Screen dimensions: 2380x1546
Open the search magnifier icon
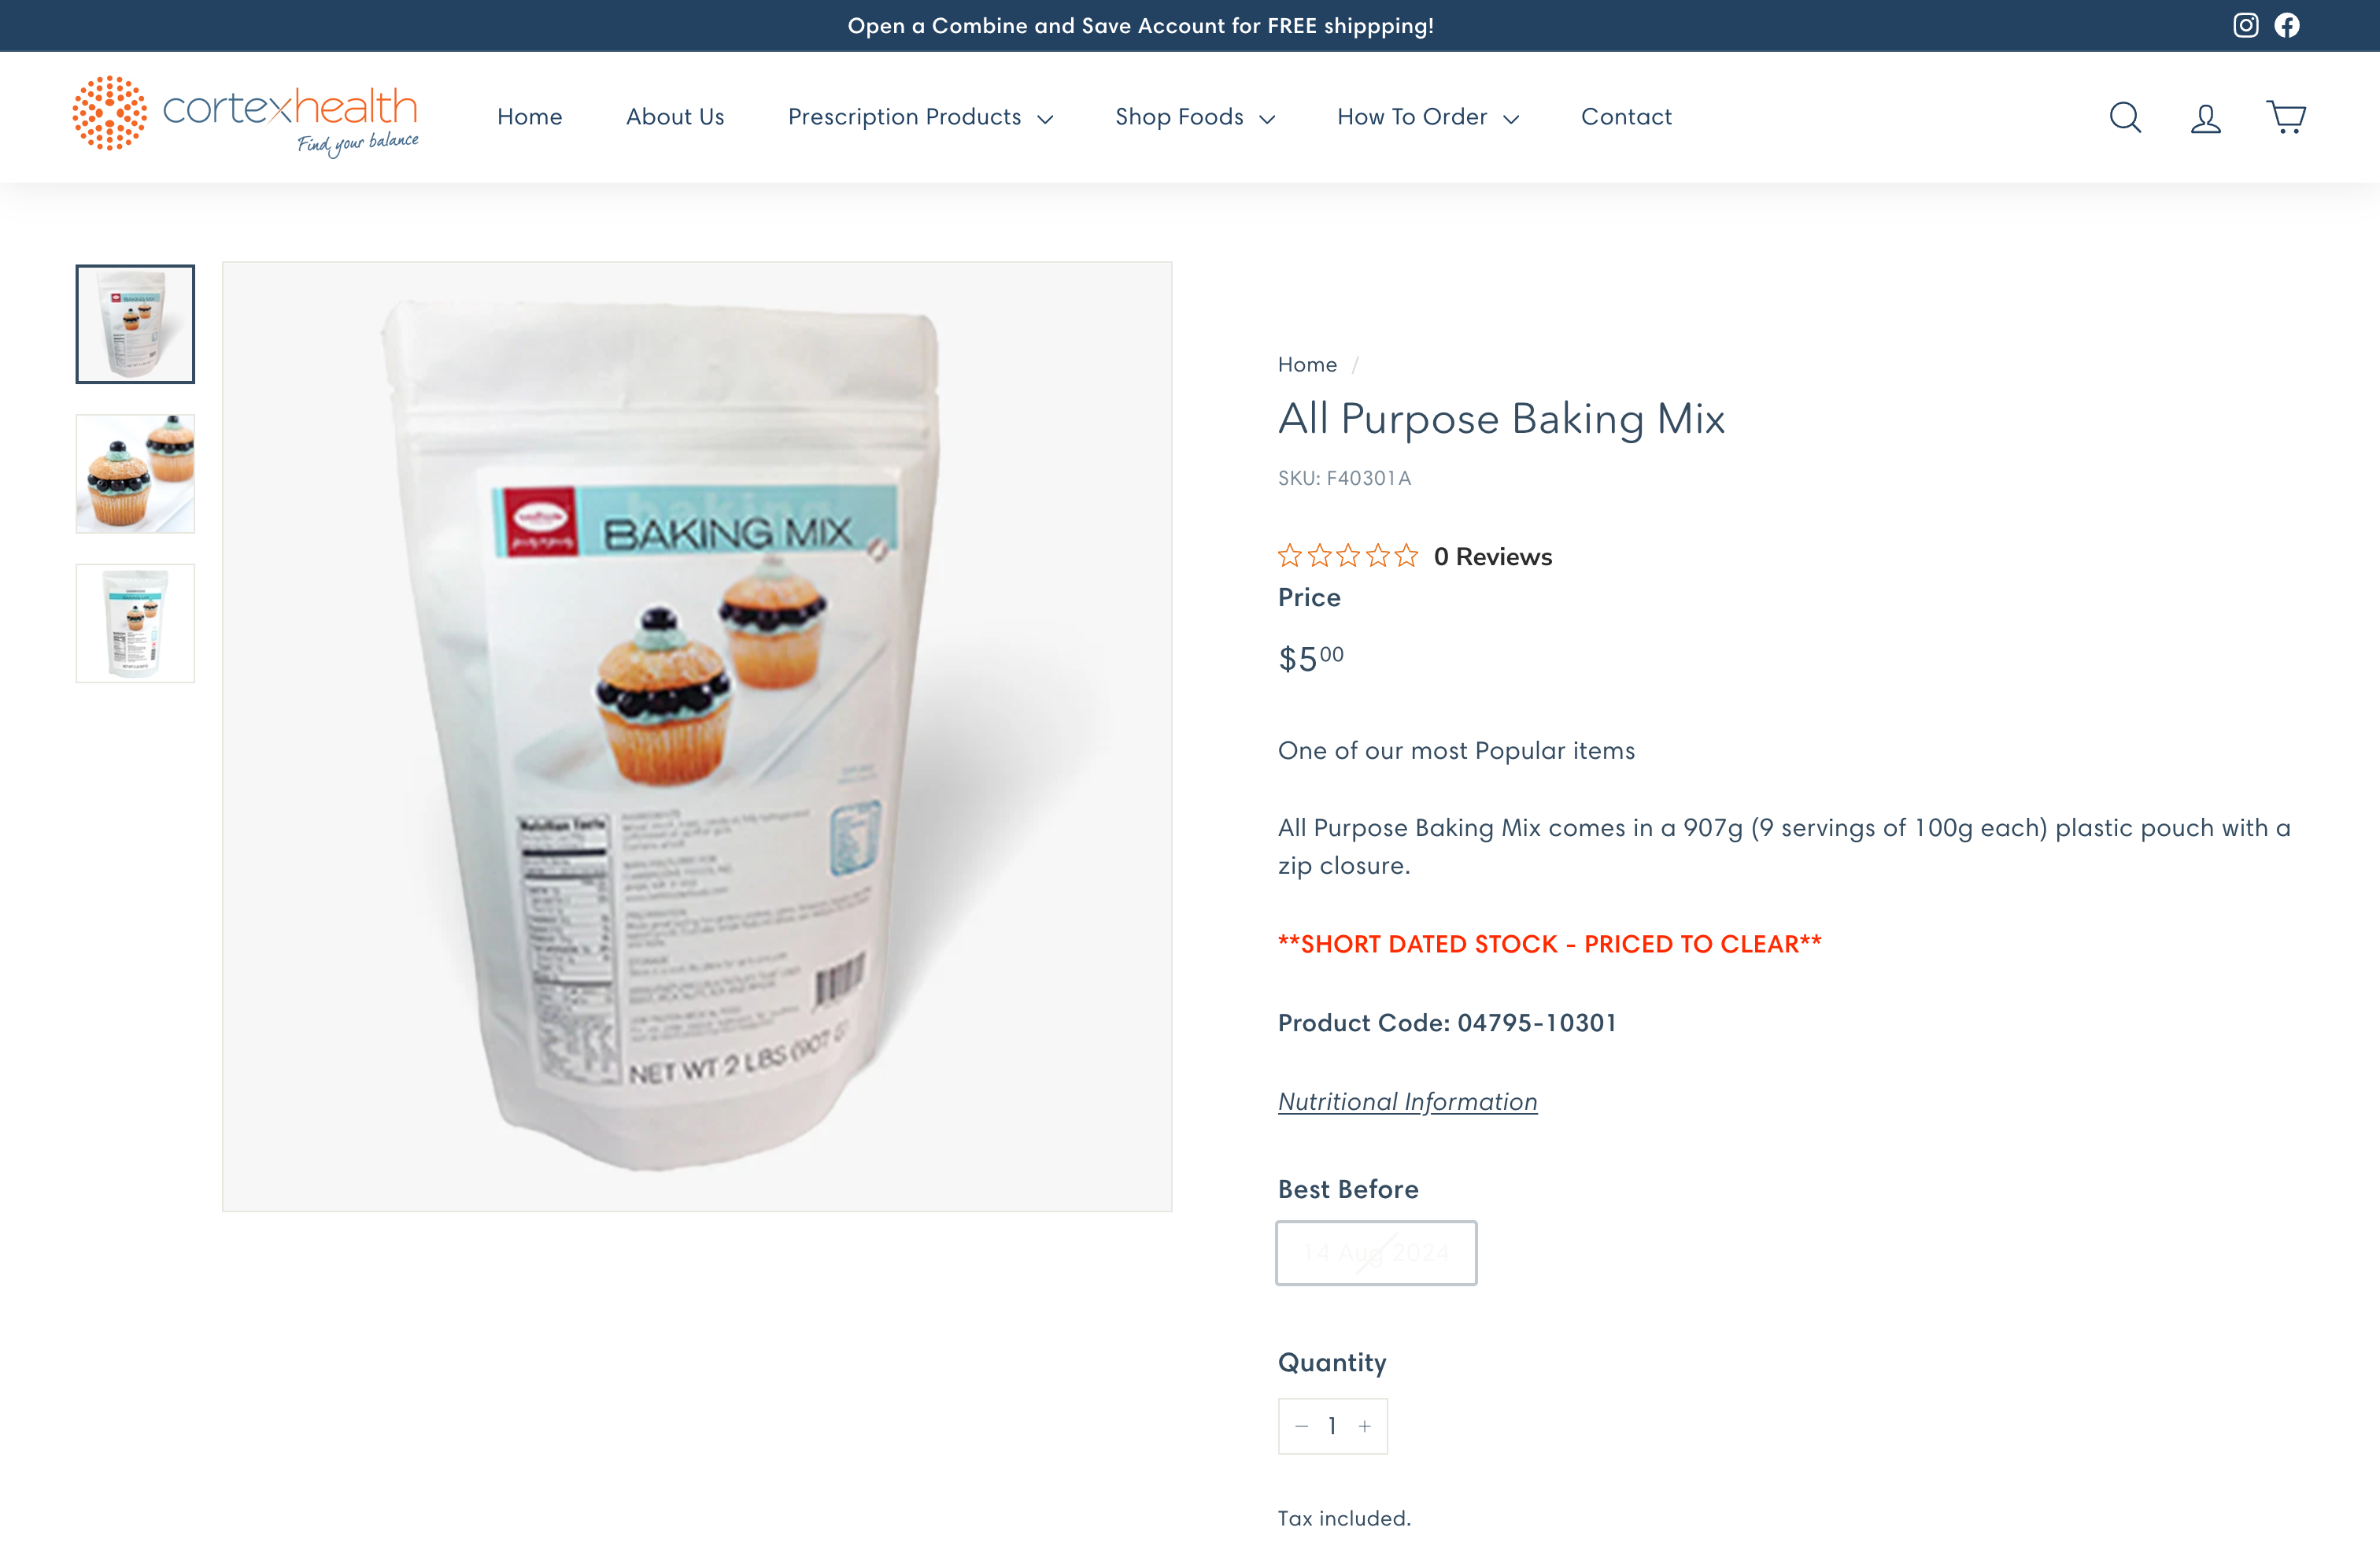click(x=2125, y=117)
